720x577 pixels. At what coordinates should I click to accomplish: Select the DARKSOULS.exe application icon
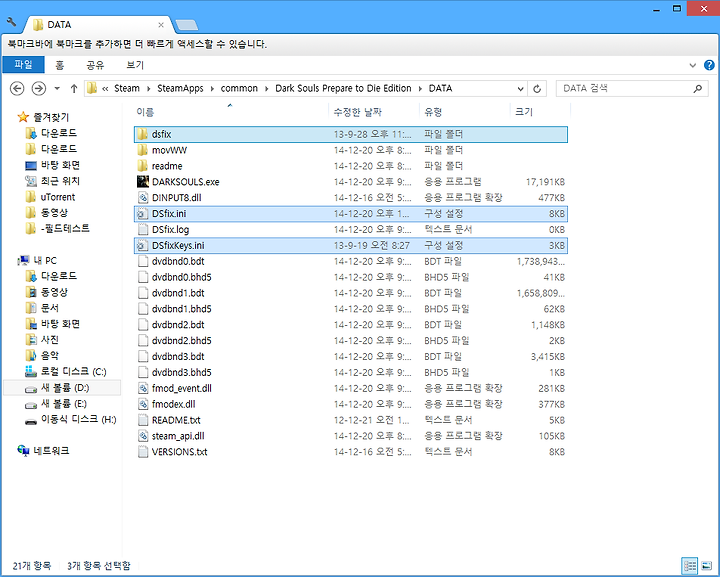click(x=143, y=182)
